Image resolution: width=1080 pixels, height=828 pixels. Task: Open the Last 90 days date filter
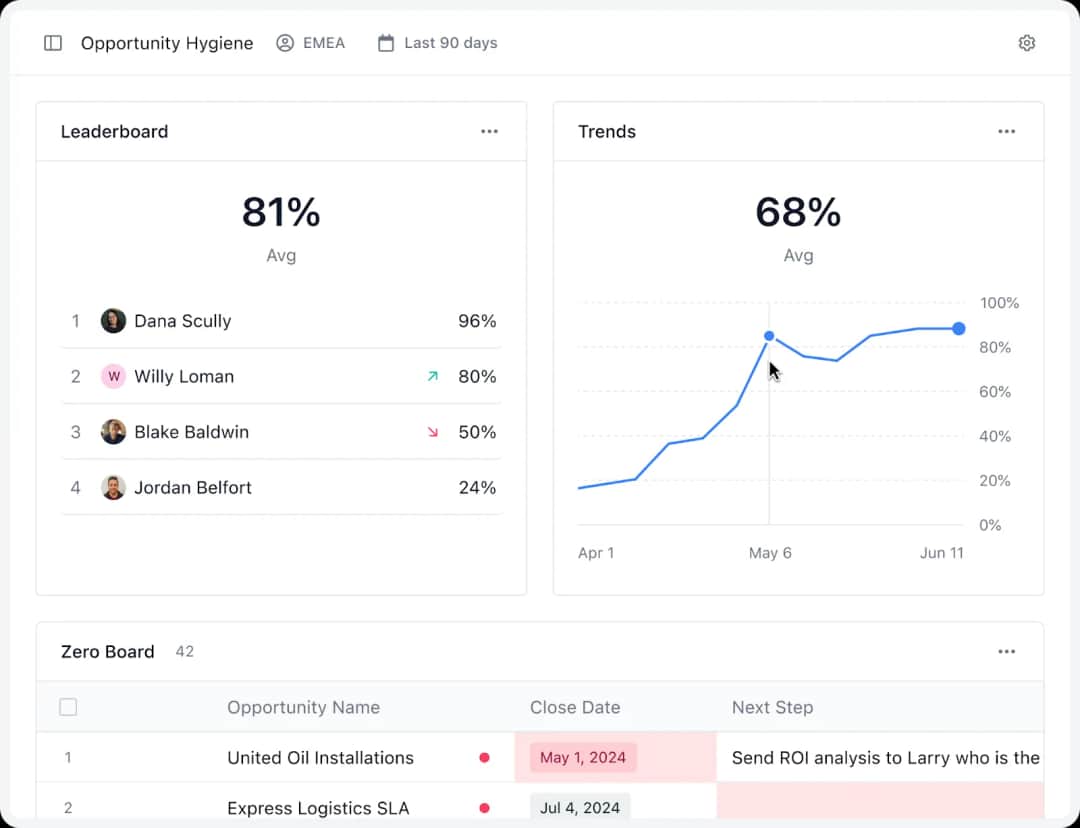click(x=437, y=43)
